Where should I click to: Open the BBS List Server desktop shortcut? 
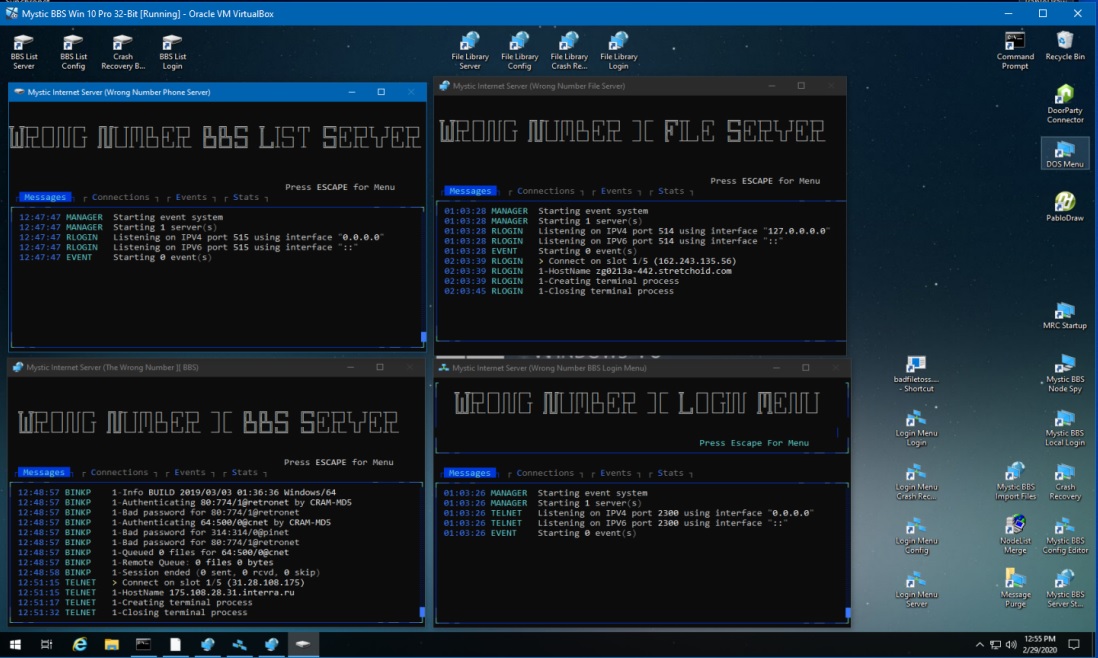coord(24,52)
